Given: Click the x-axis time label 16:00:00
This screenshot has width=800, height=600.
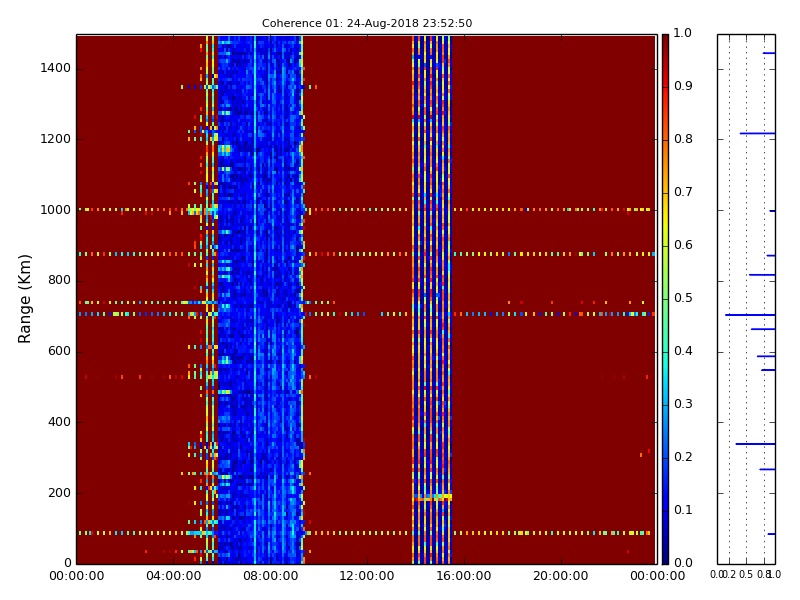Looking at the screenshot, I should pyautogui.click(x=464, y=577).
